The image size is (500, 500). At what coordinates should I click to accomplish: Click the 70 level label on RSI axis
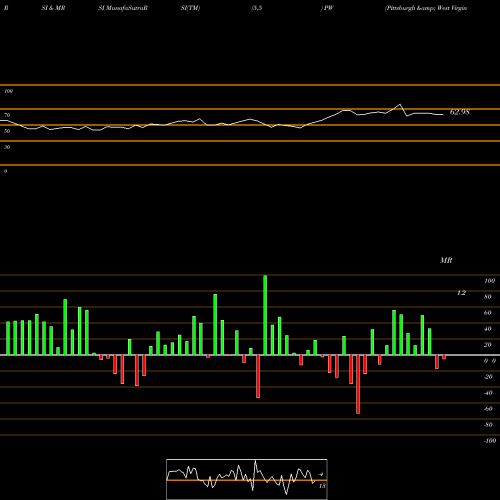point(7,115)
